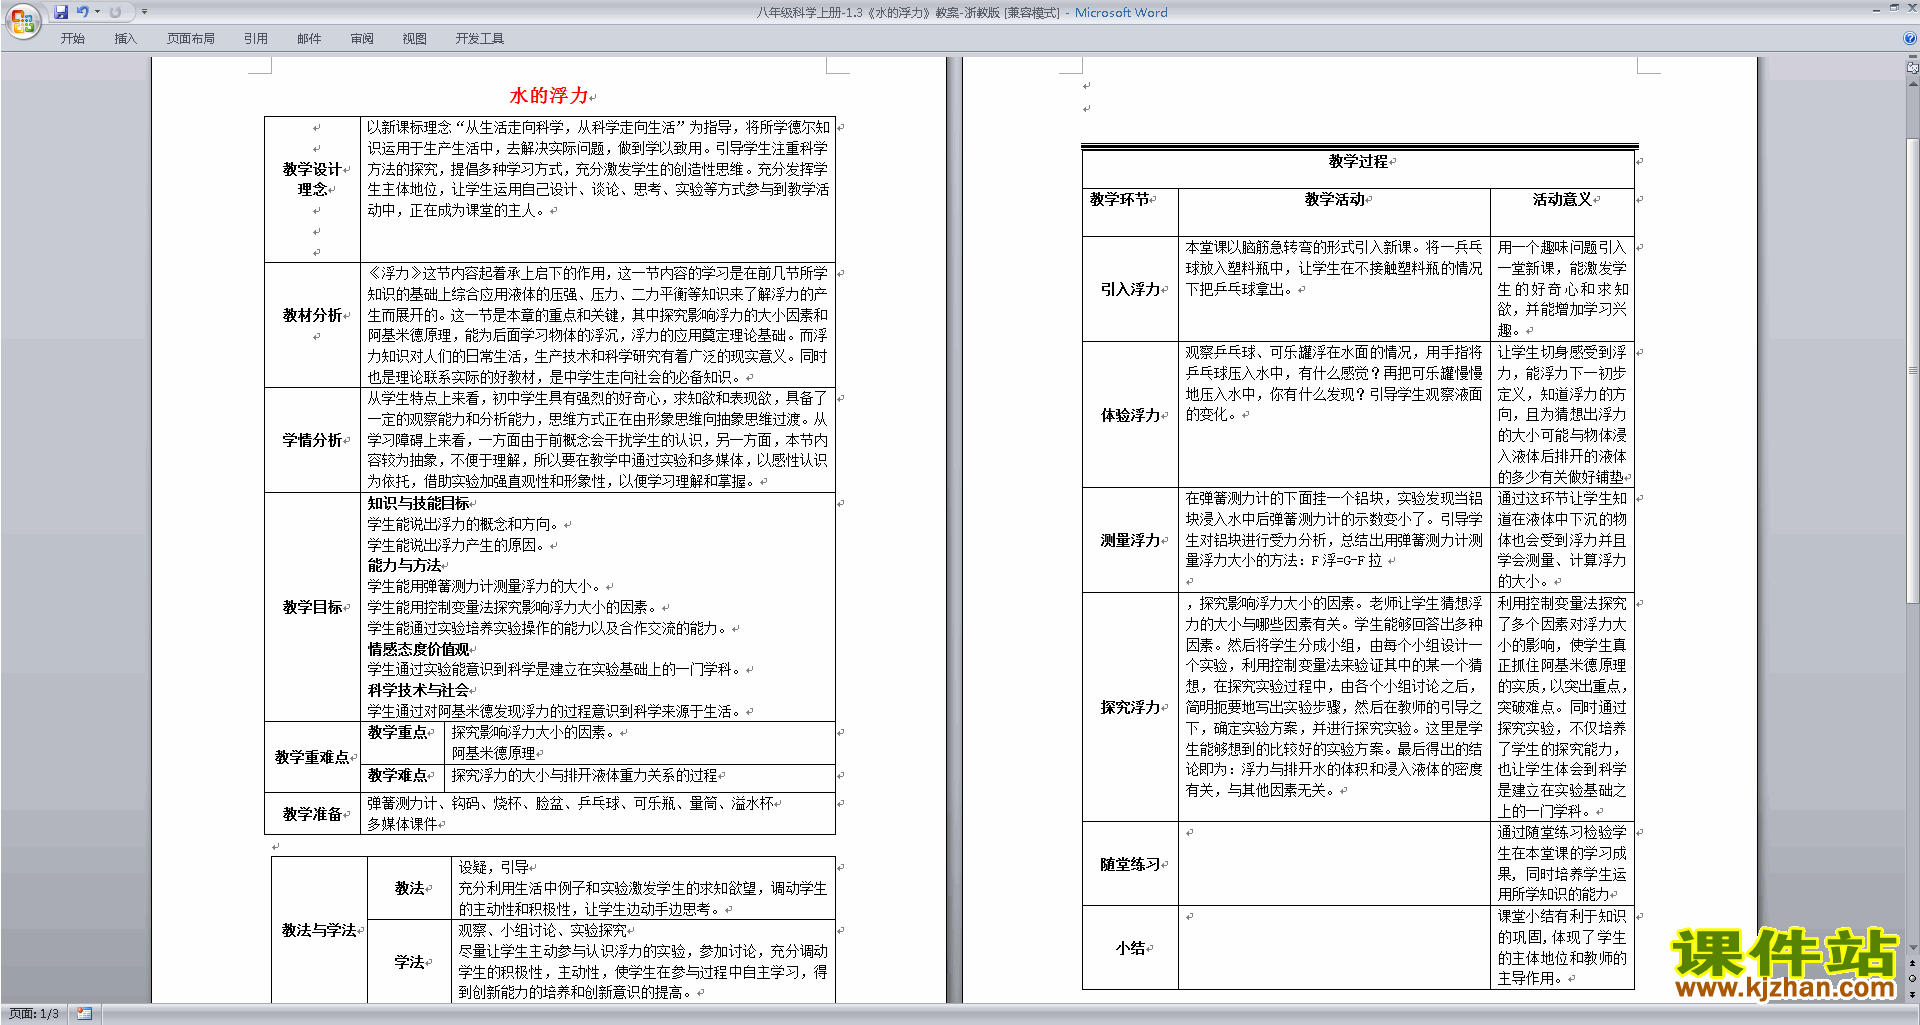Select the 教学设计理念 table cell
Screen dimensions: 1920x1025
point(312,190)
